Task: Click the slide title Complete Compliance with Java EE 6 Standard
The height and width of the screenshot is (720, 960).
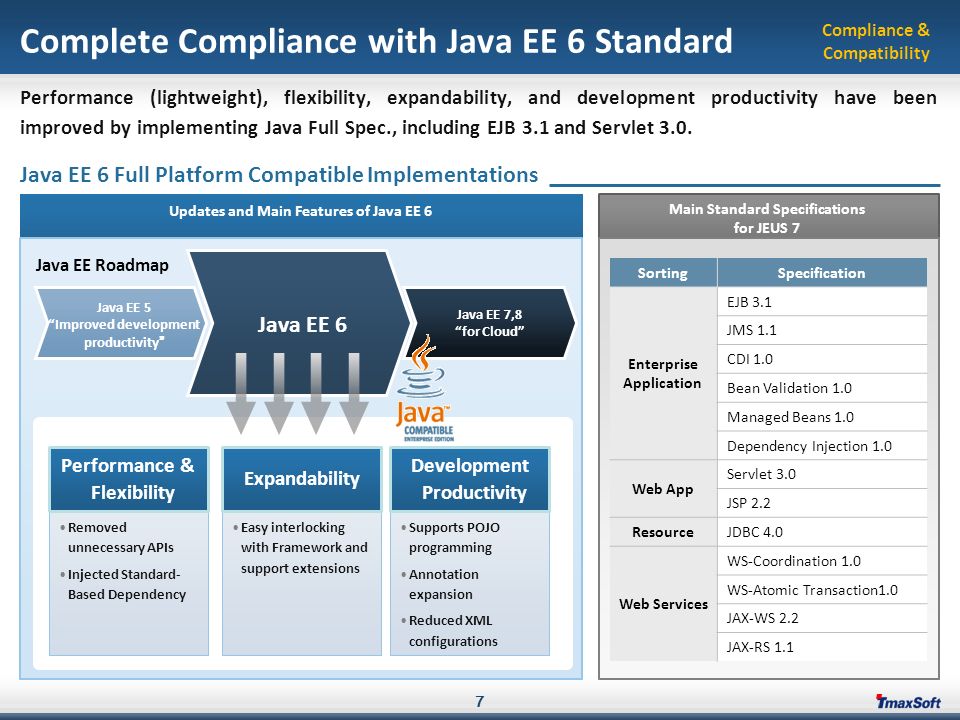Action: click(376, 41)
